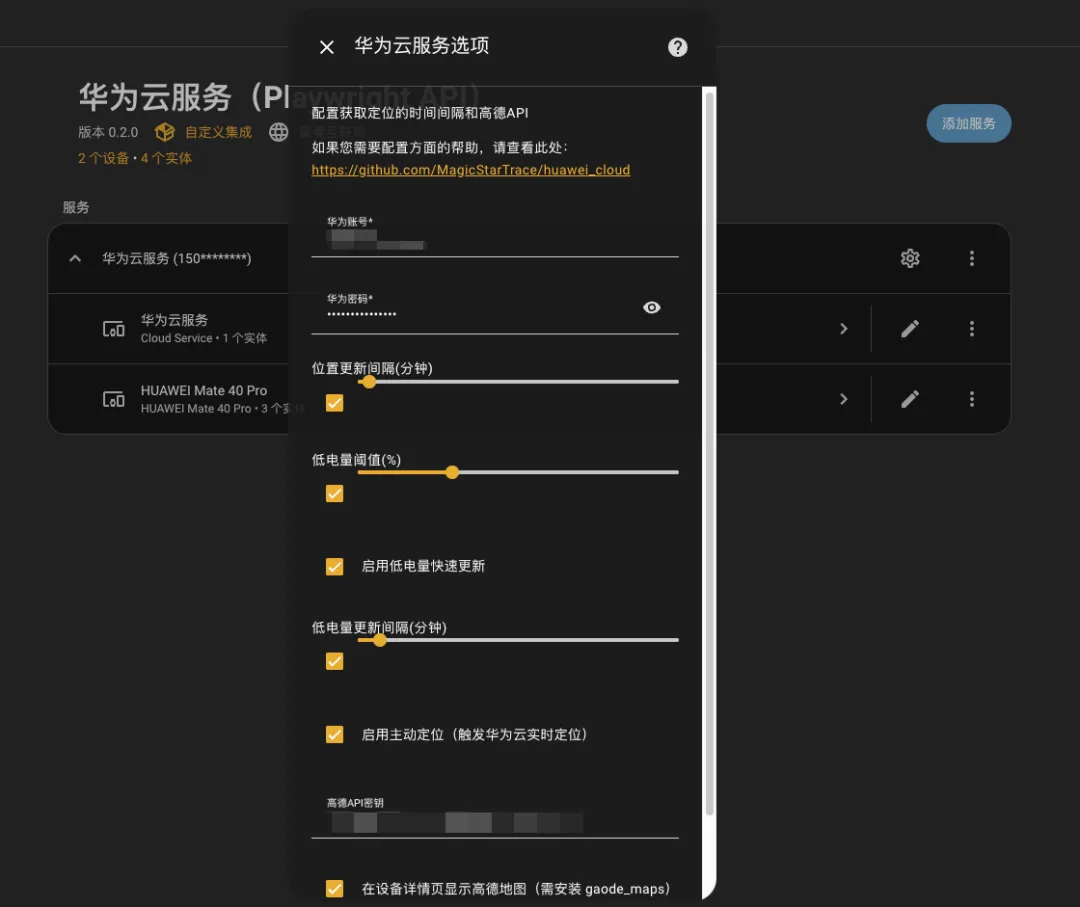Click the custom integration box icon
Image resolution: width=1080 pixels, height=907 pixels.
165,132
